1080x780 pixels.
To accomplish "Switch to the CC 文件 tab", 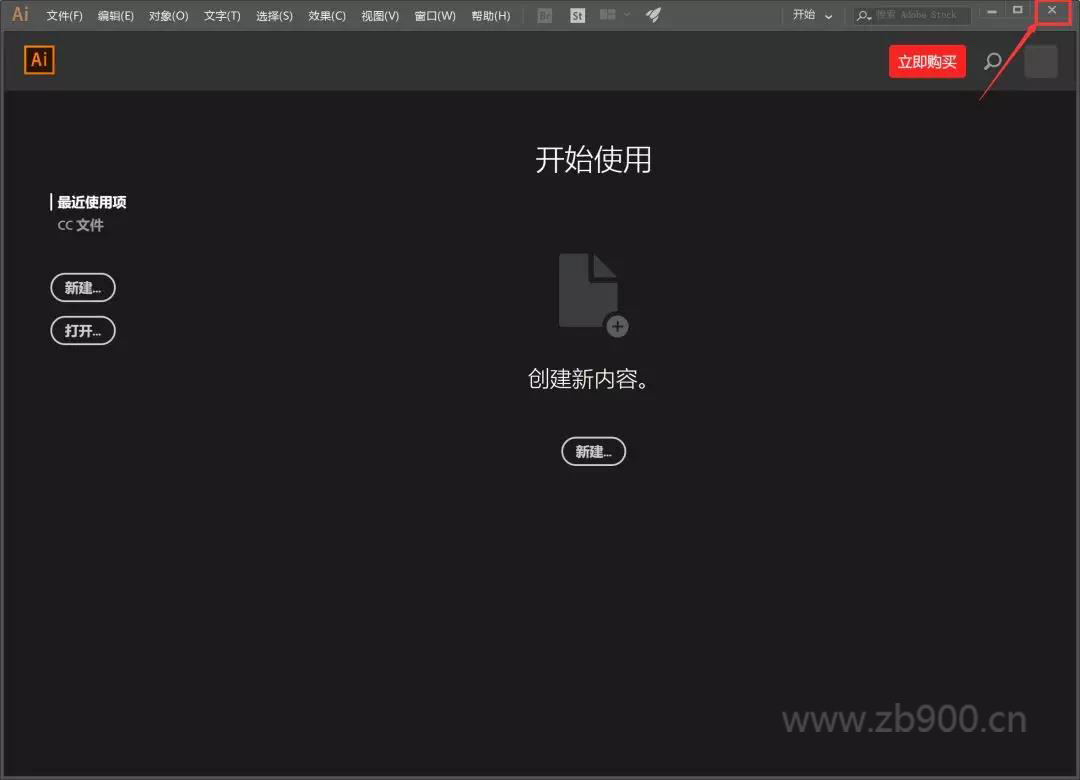I will coord(80,226).
